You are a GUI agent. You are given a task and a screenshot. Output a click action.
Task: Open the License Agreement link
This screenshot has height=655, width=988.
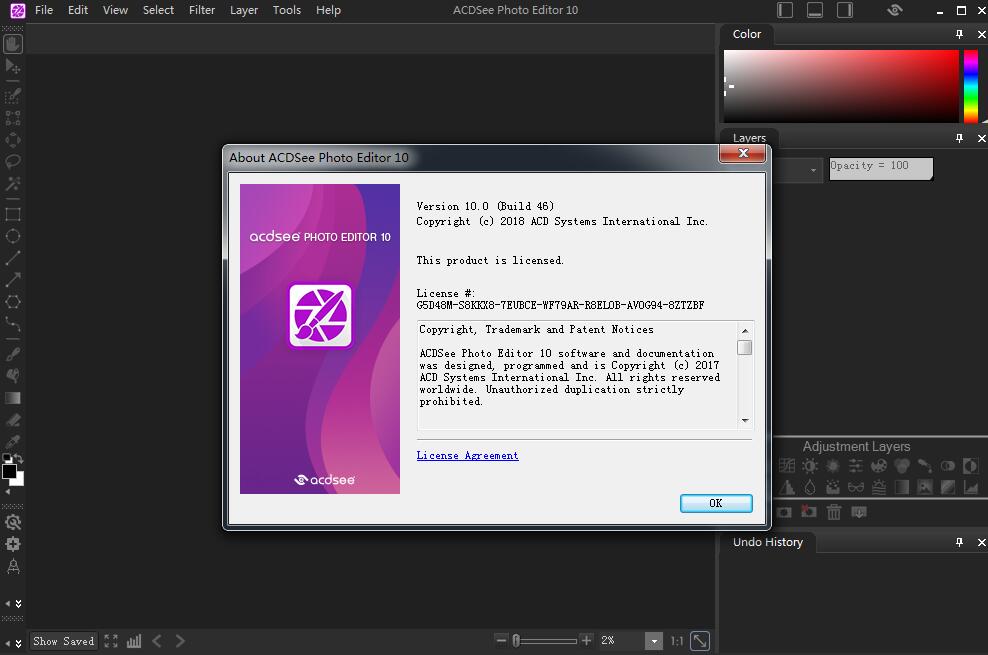pyautogui.click(x=468, y=455)
